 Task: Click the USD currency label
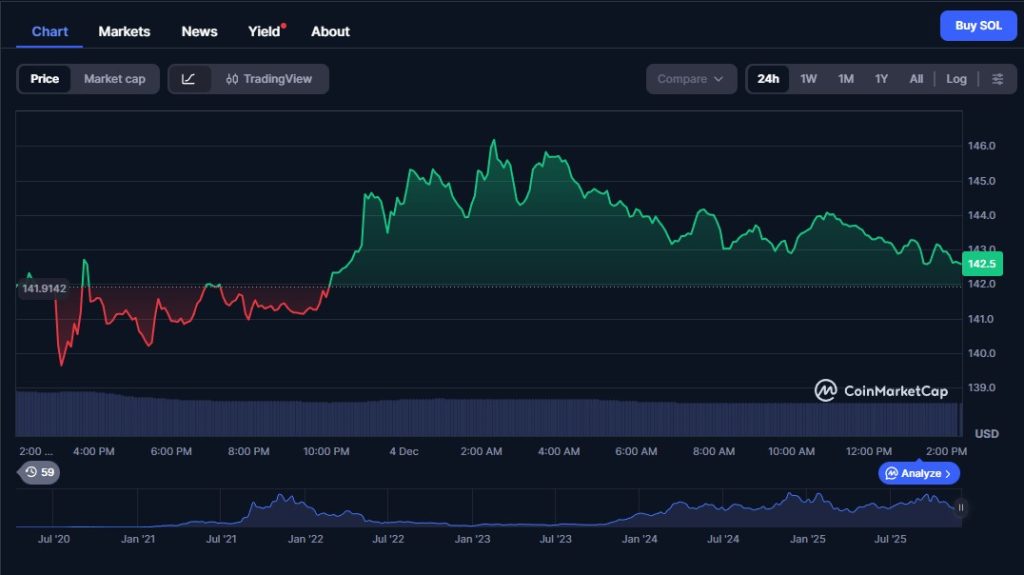click(987, 434)
